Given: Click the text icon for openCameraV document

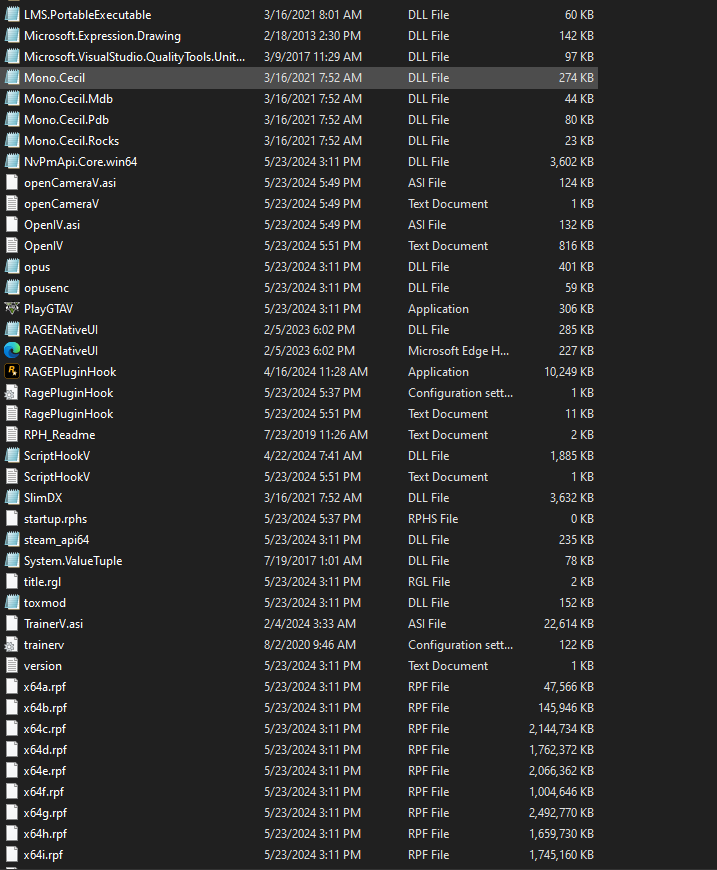Looking at the screenshot, I should (12, 204).
